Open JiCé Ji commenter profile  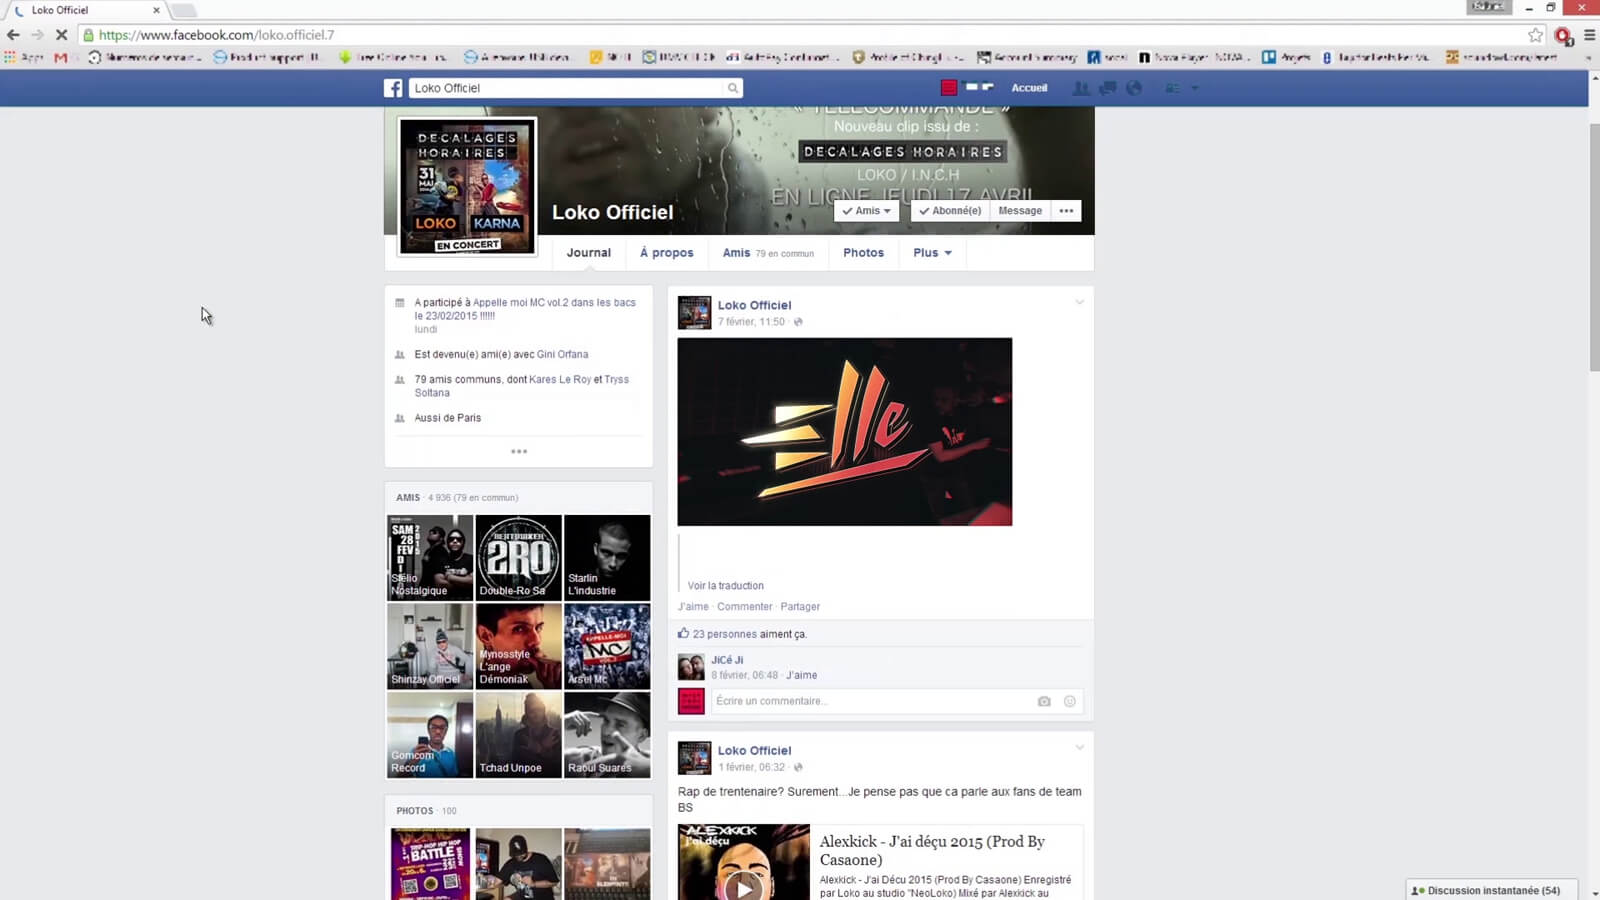[727, 660]
